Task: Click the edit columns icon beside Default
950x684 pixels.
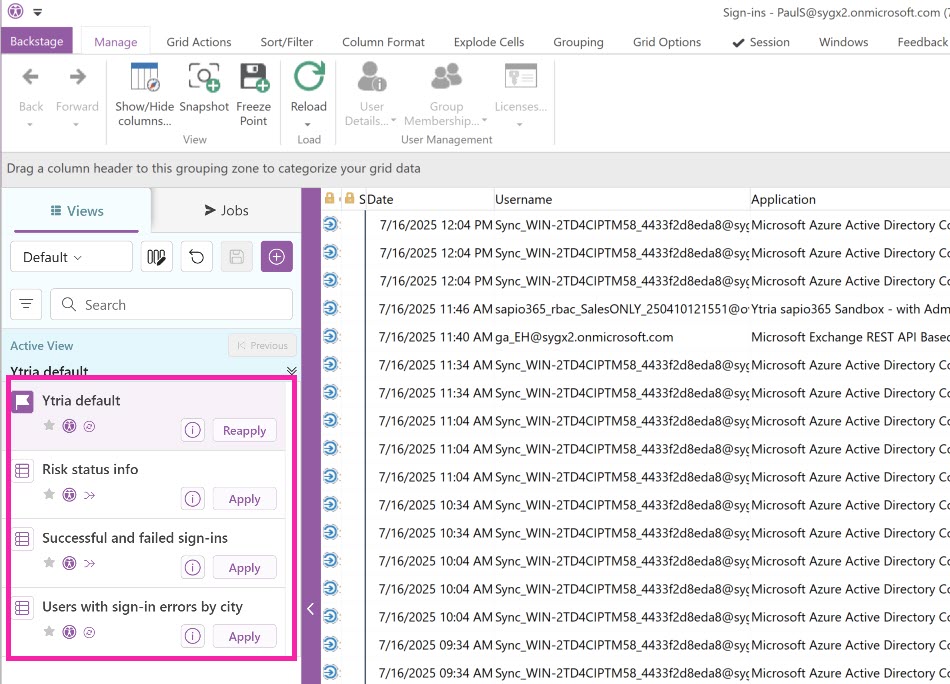Action: click(x=156, y=257)
